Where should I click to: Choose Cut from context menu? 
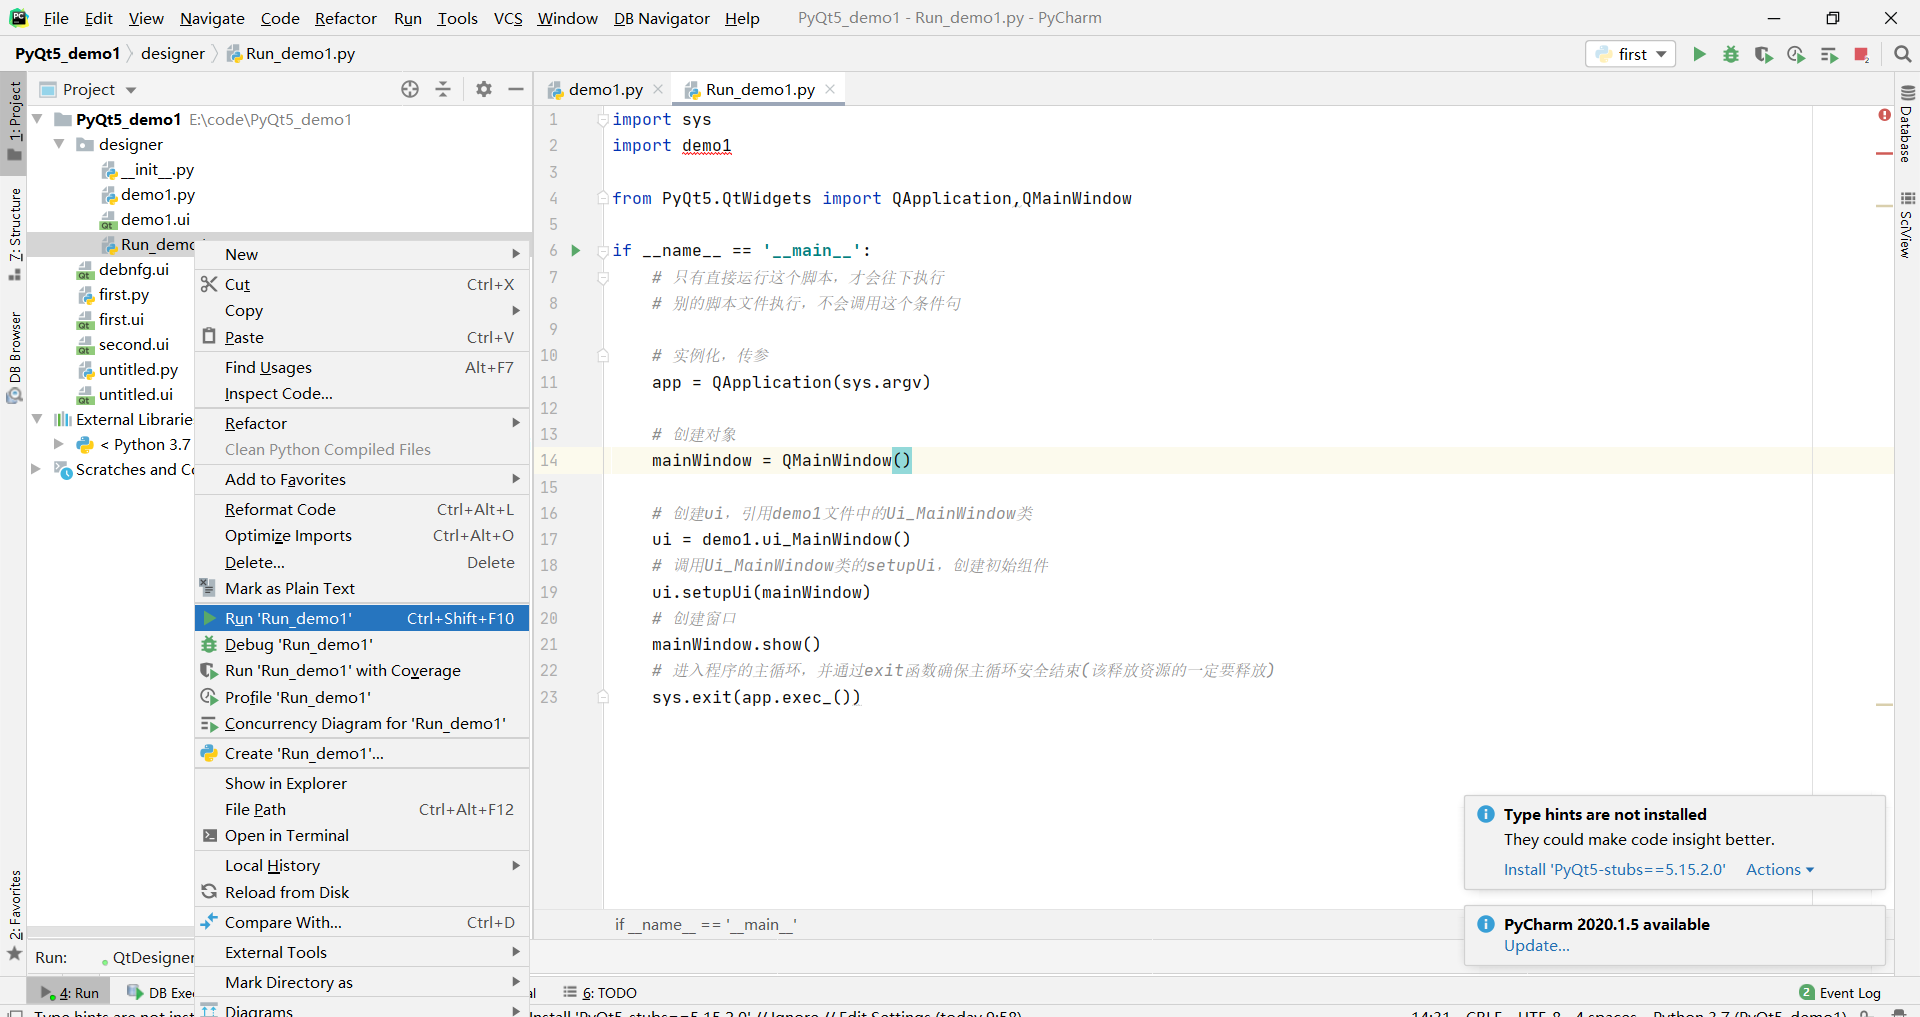click(x=362, y=284)
